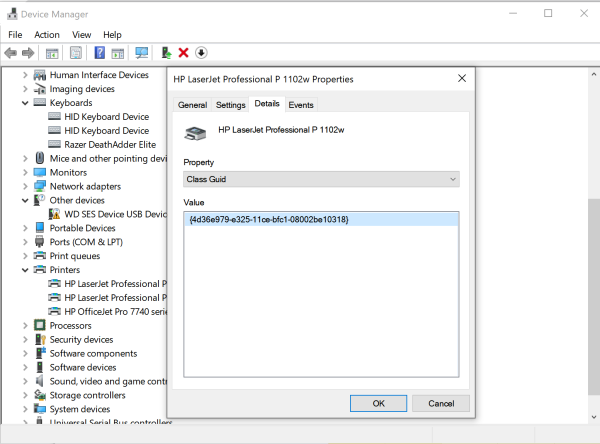The height and width of the screenshot is (444, 600).
Task: Click the Portable Devices category icon
Action: tap(40, 228)
